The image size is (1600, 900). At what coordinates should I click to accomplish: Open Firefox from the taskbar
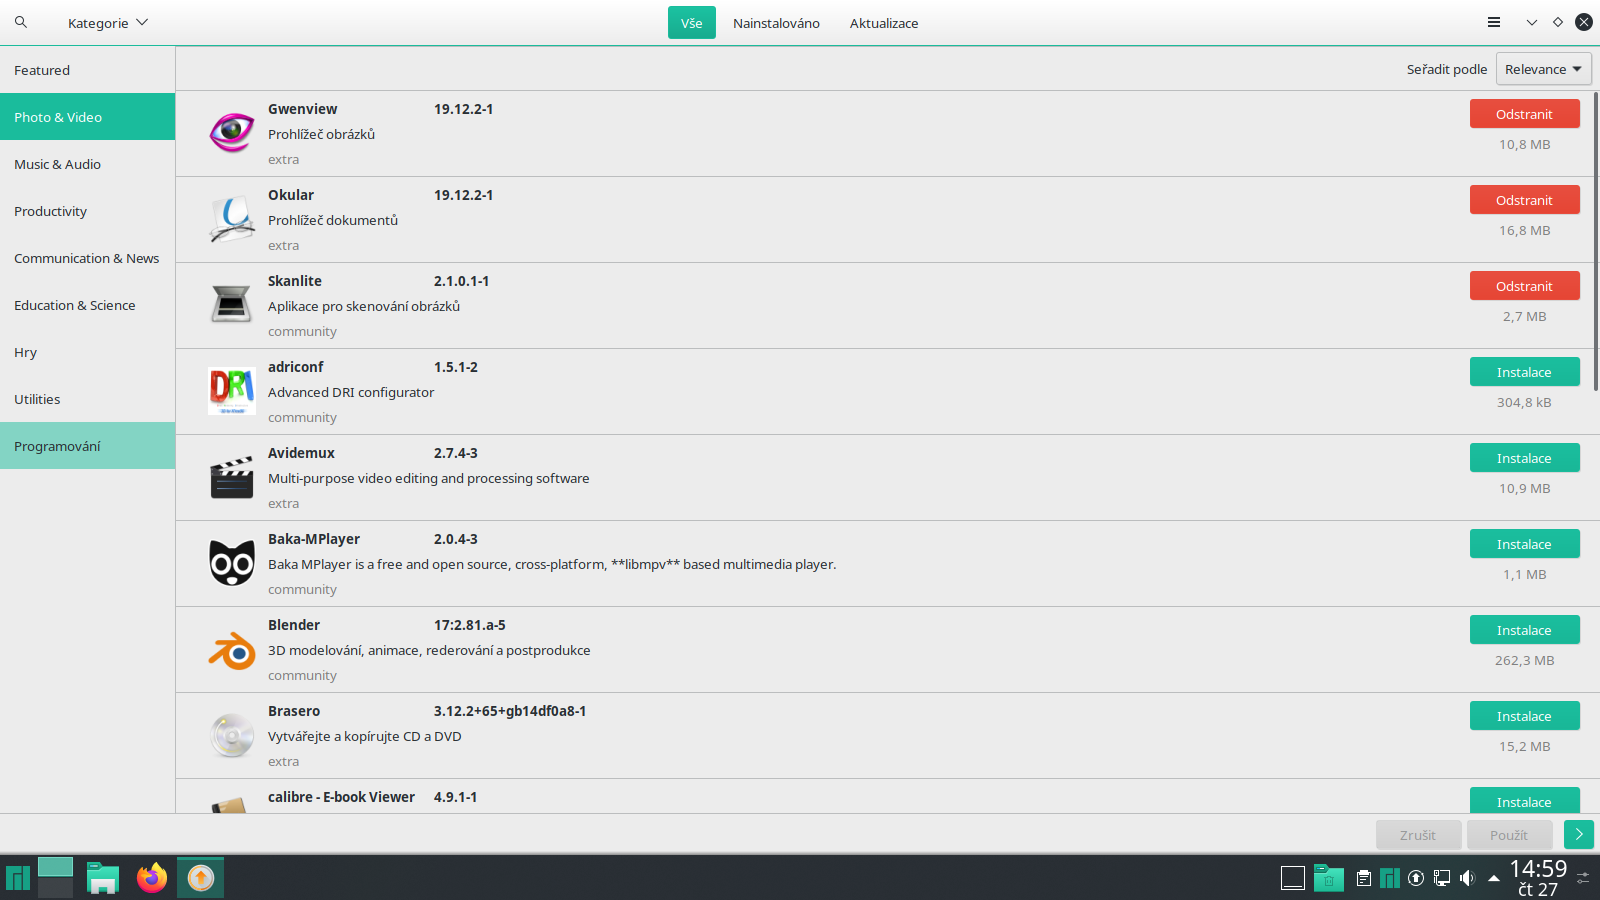point(151,878)
